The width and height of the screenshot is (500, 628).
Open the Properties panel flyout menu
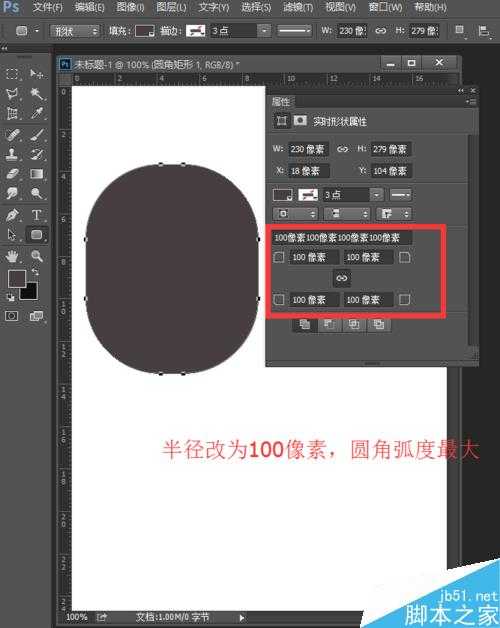pyautogui.click(x=472, y=102)
